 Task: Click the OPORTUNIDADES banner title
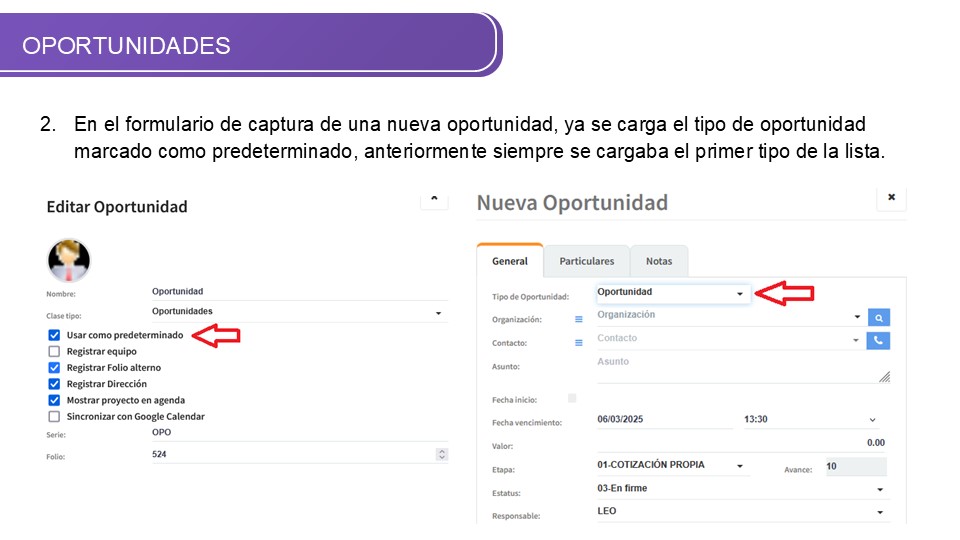coord(126,46)
